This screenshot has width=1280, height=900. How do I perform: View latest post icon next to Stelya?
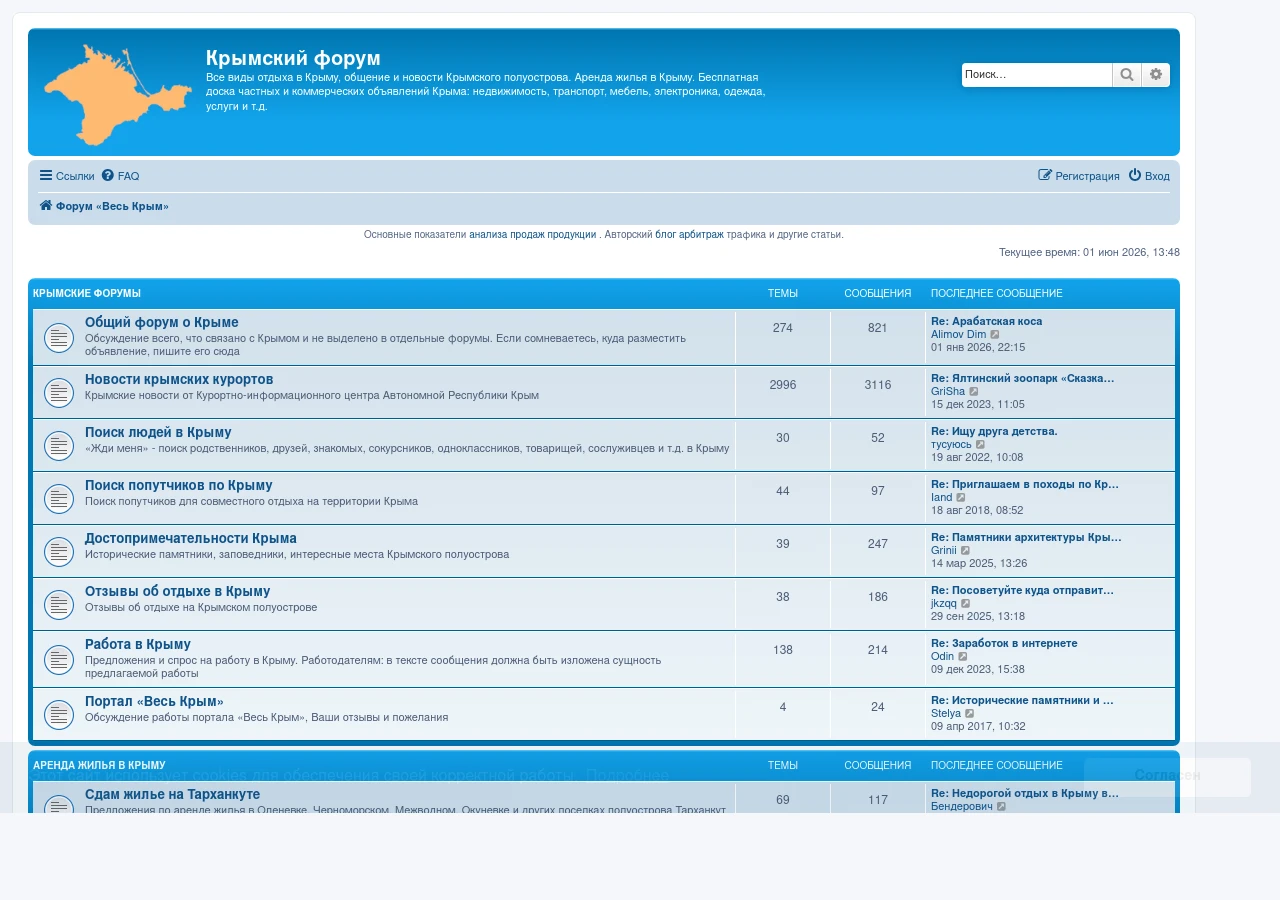click(x=970, y=714)
